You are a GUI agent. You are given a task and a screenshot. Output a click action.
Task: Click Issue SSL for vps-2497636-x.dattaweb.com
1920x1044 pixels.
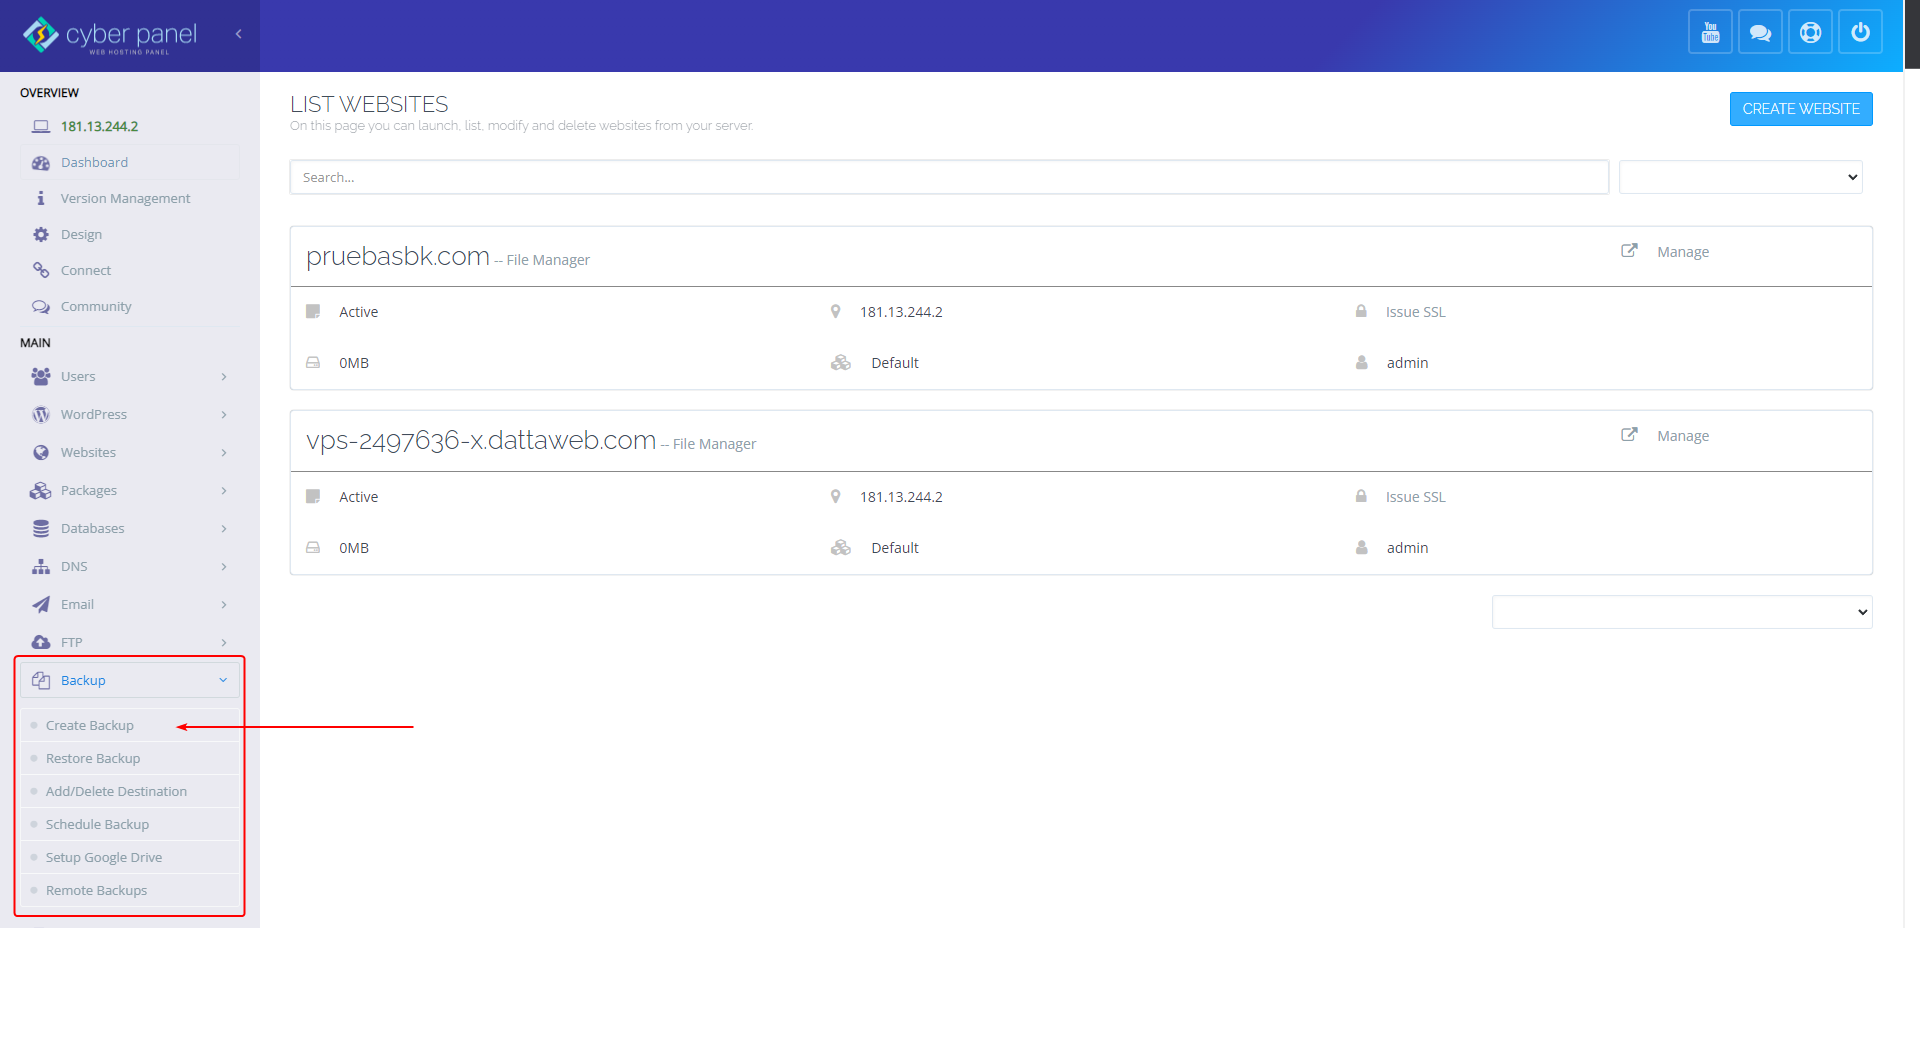pyautogui.click(x=1415, y=497)
